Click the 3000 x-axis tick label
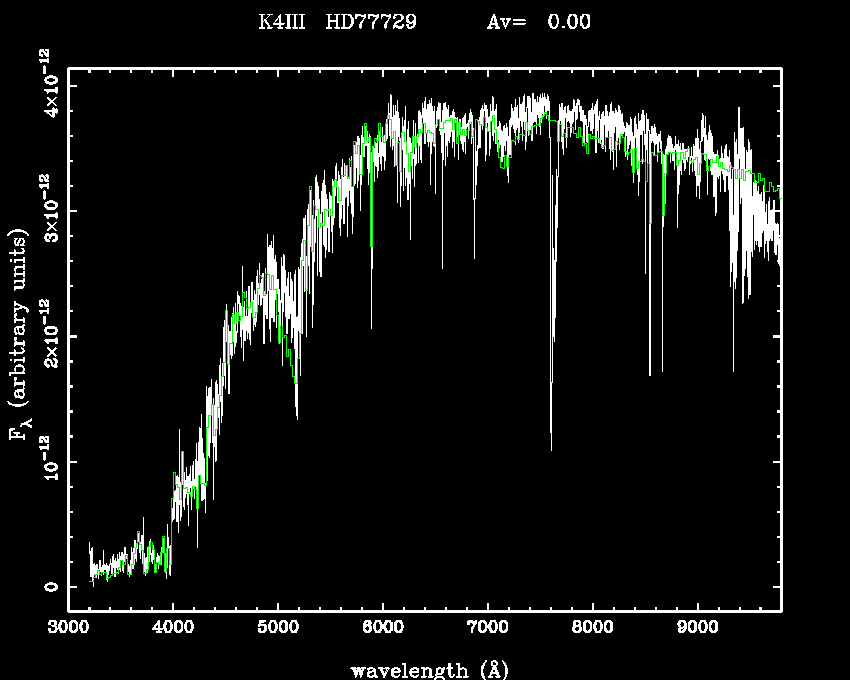The image size is (850, 680). pos(68,630)
